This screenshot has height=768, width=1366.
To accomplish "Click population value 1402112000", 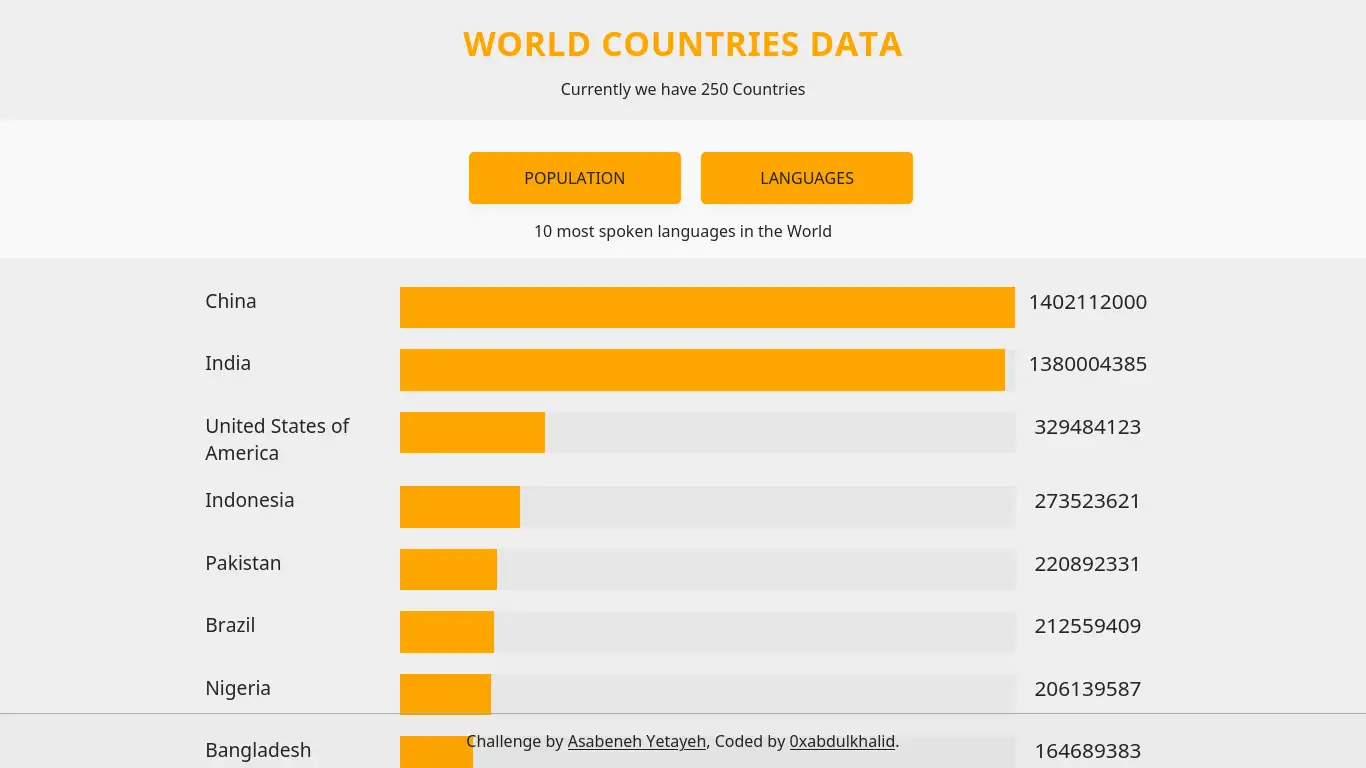I will tap(1088, 302).
